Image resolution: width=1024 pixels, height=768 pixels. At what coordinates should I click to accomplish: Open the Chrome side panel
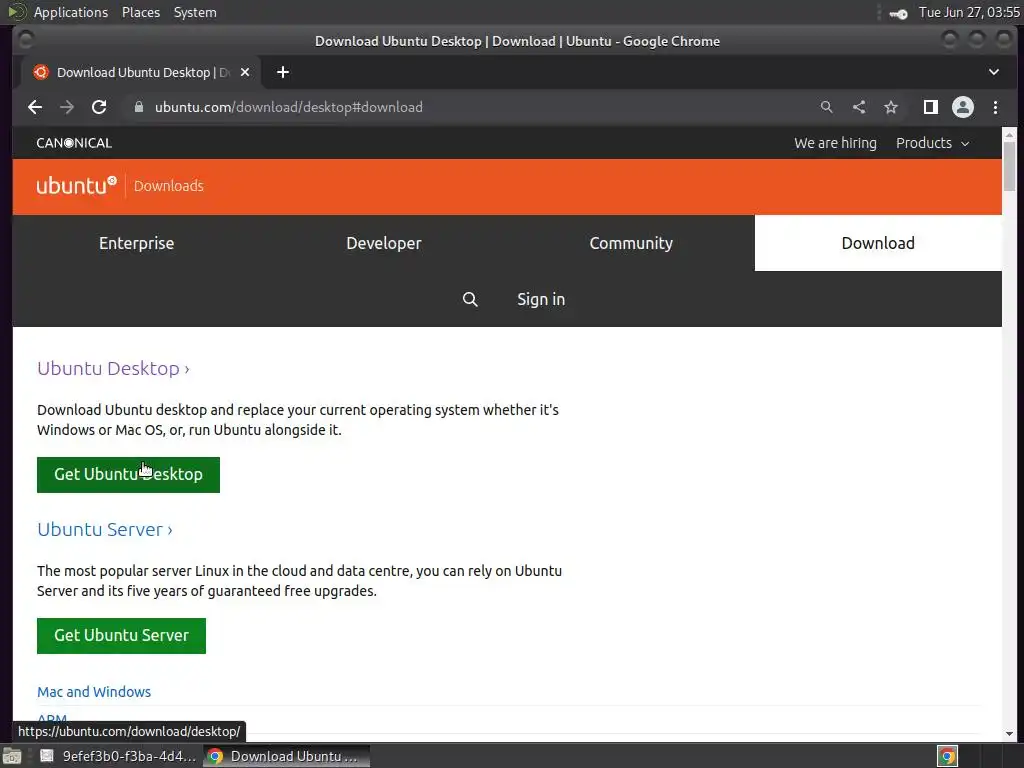(x=931, y=107)
